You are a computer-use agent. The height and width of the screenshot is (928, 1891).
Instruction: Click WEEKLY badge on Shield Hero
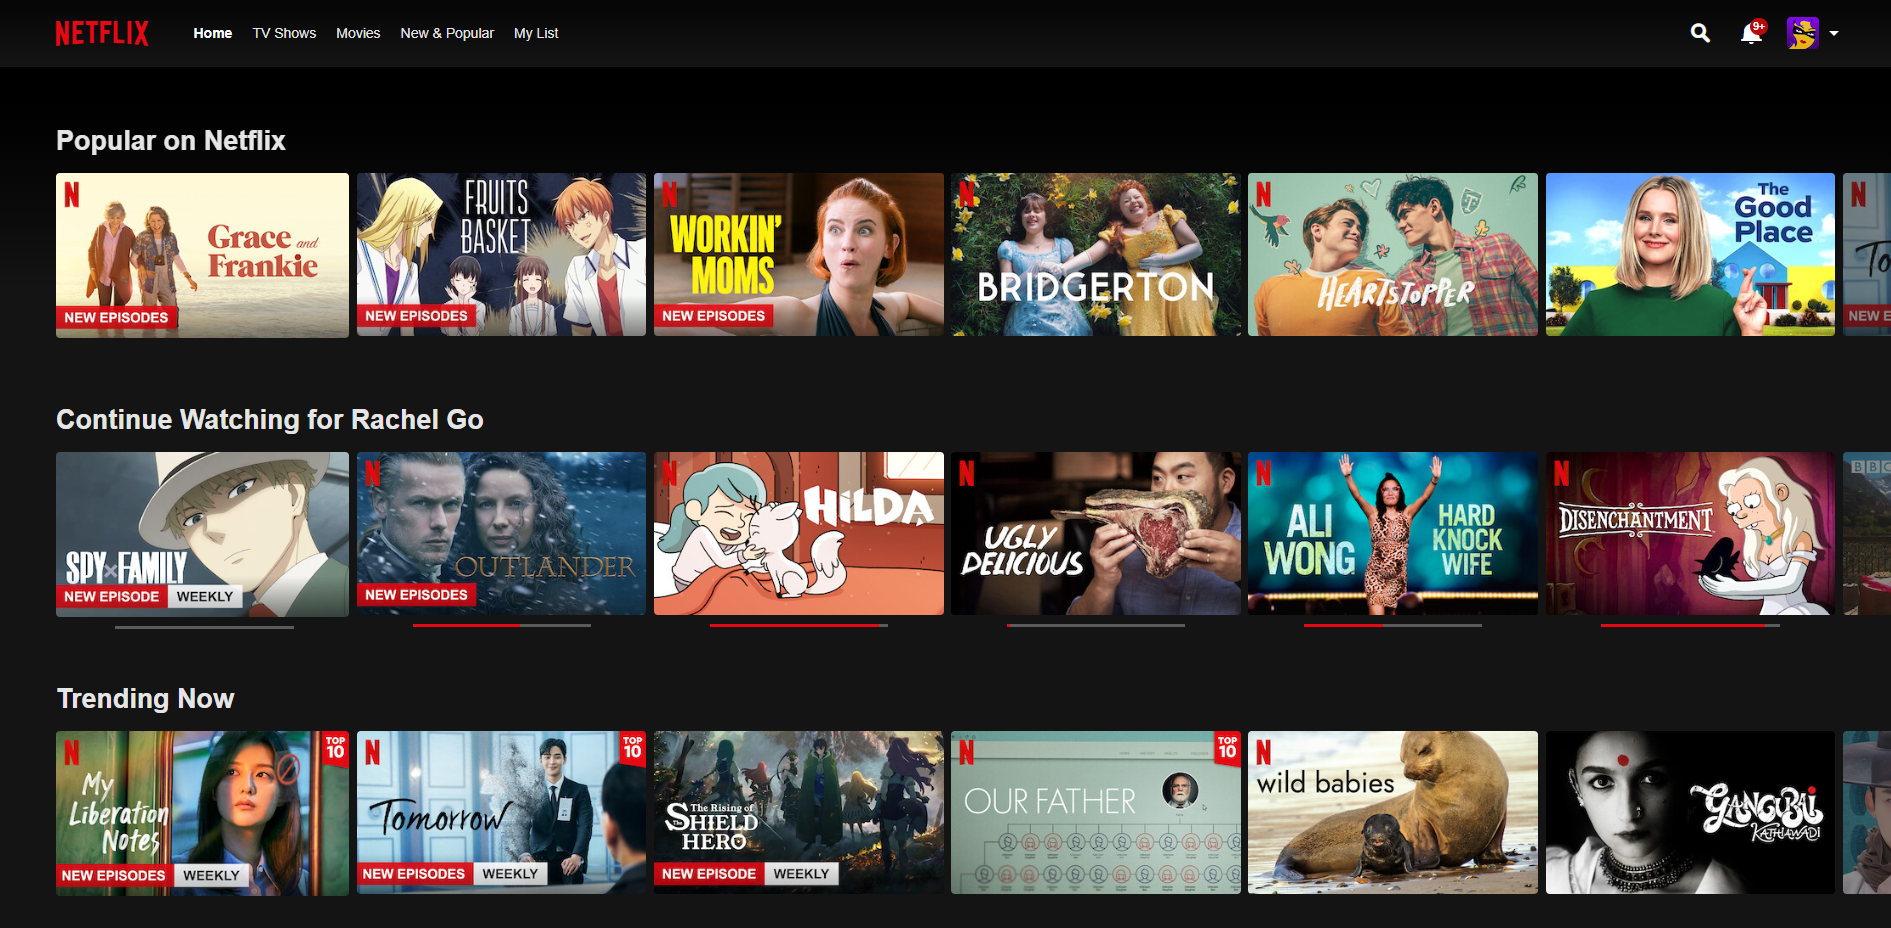point(801,873)
